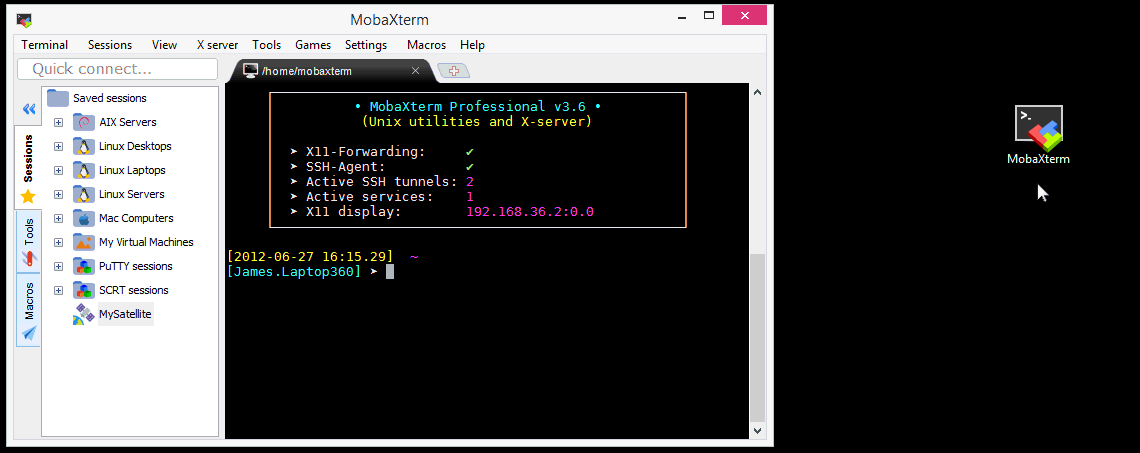
Task: Click the 2012-06-27 16:15.29 timestamp
Action: pos(310,257)
